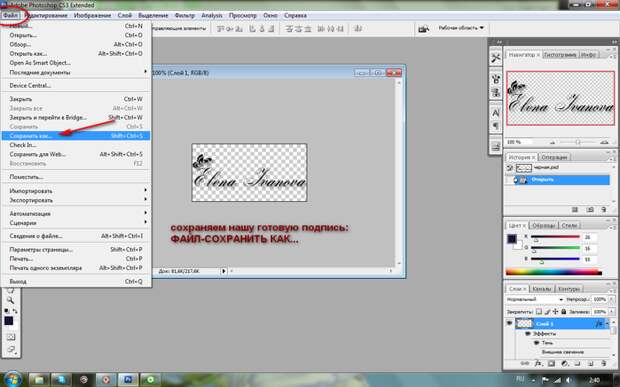Open Photoshop from the Windows taskbar
The image size is (620, 387).
128,379
